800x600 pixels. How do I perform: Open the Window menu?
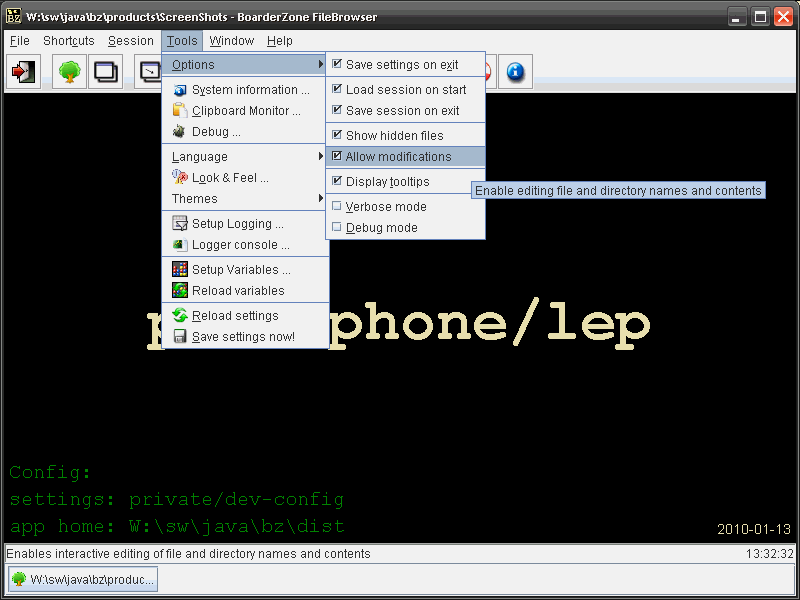click(x=232, y=41)
